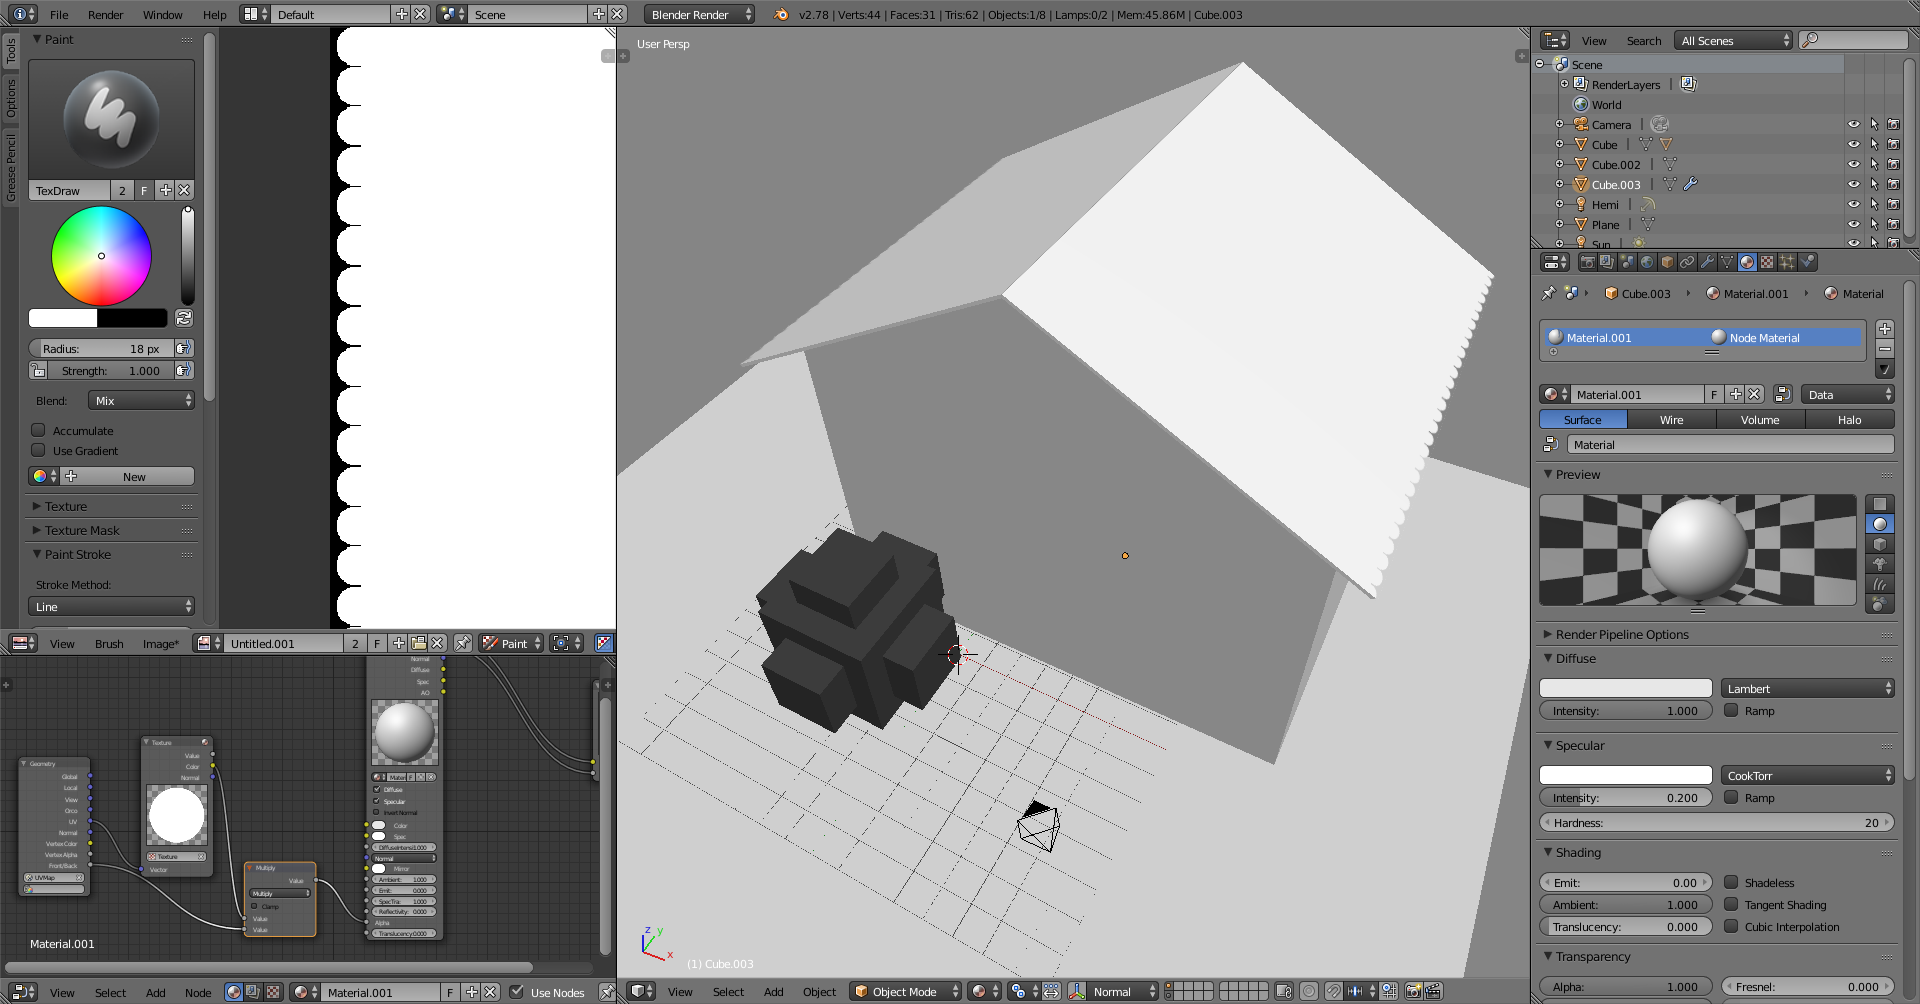Open the Object Mode dropdown

point(905,991)
